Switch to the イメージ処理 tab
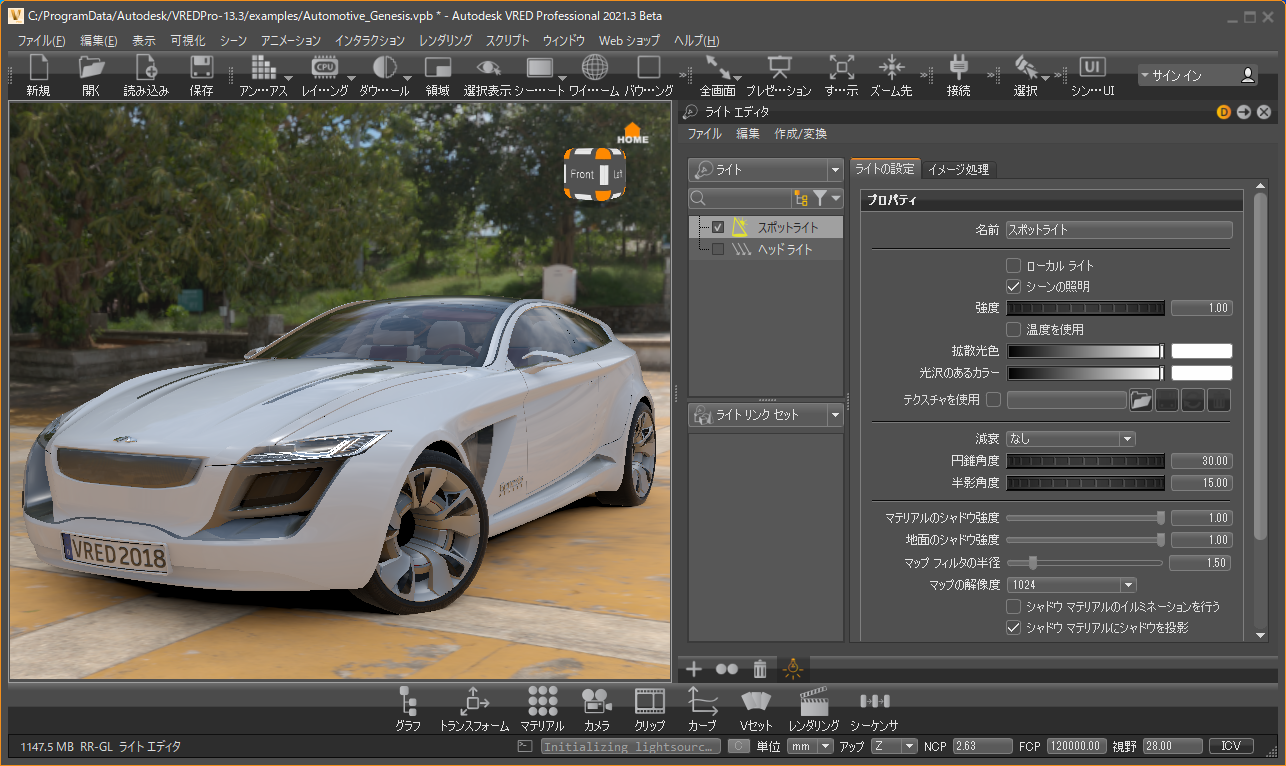This screenshot has height=766, width=1286. click(958, 169)
